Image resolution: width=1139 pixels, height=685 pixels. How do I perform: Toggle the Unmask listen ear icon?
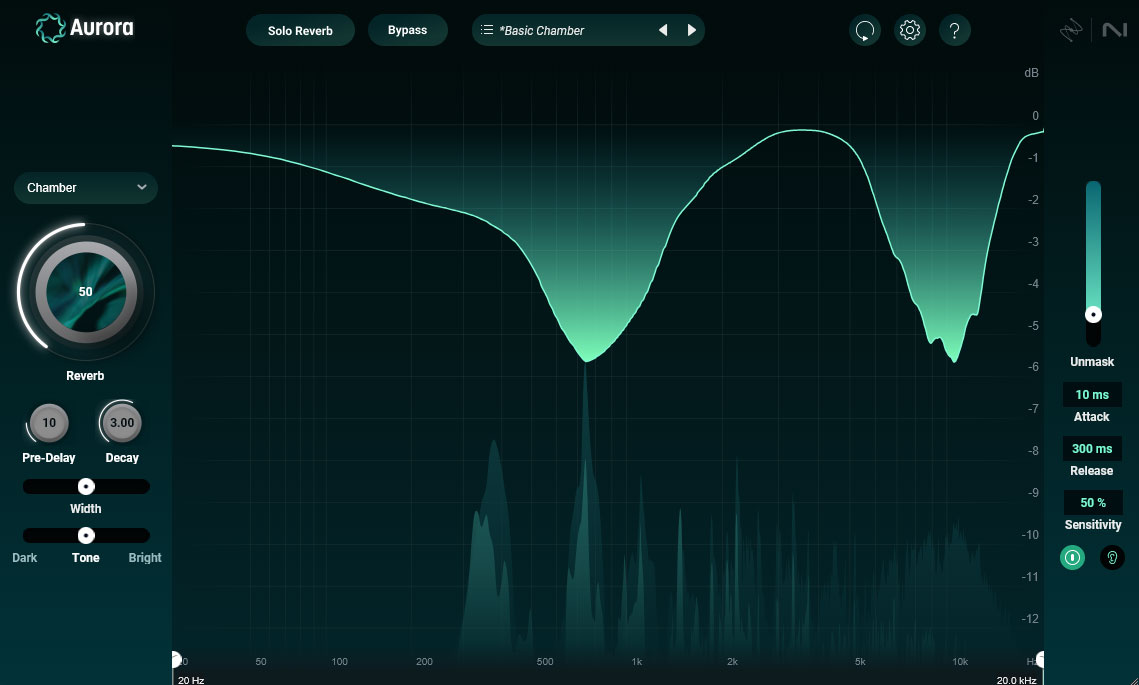(x=1111, y=557)
